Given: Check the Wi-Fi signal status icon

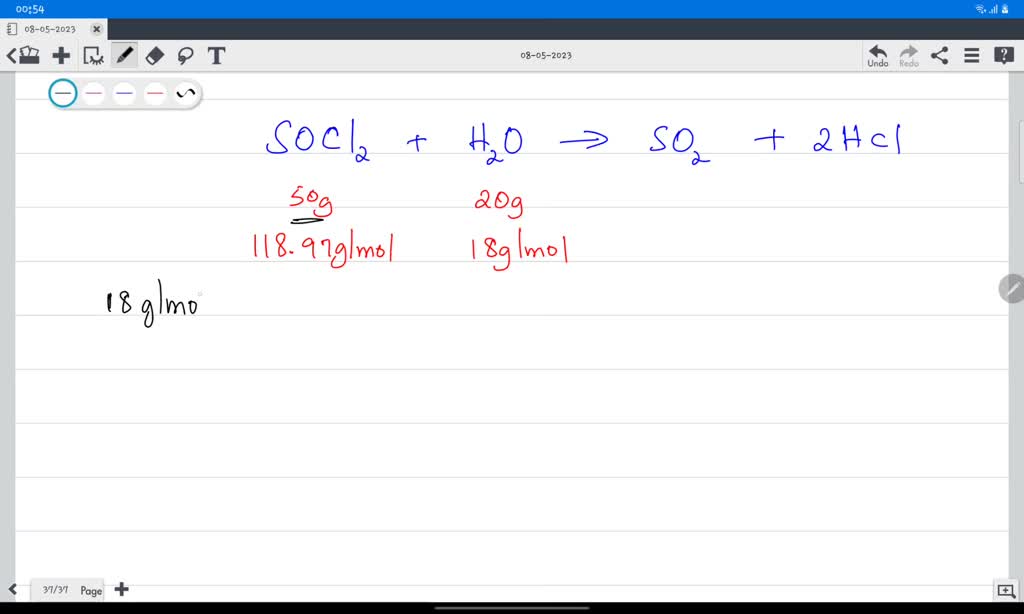Looking at the screenshot, I should [980, 9].
